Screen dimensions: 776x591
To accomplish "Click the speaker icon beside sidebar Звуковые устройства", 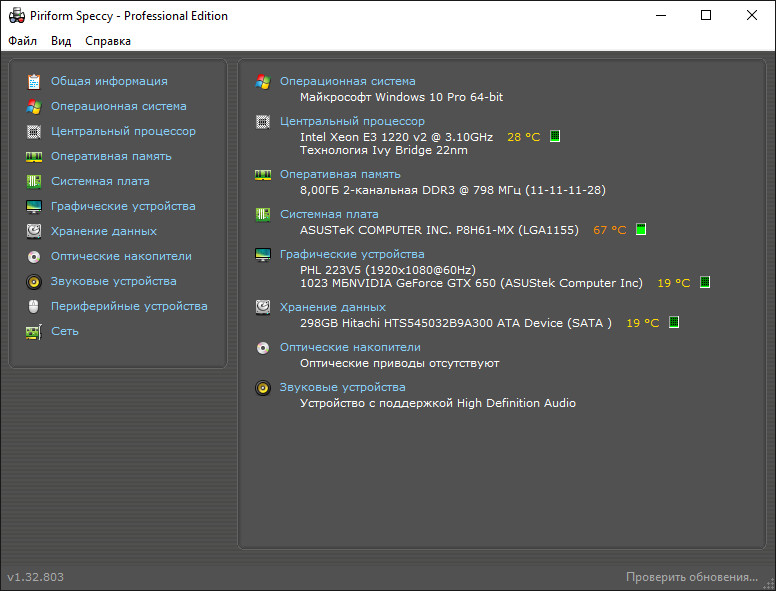I will [x=34, y=282].
